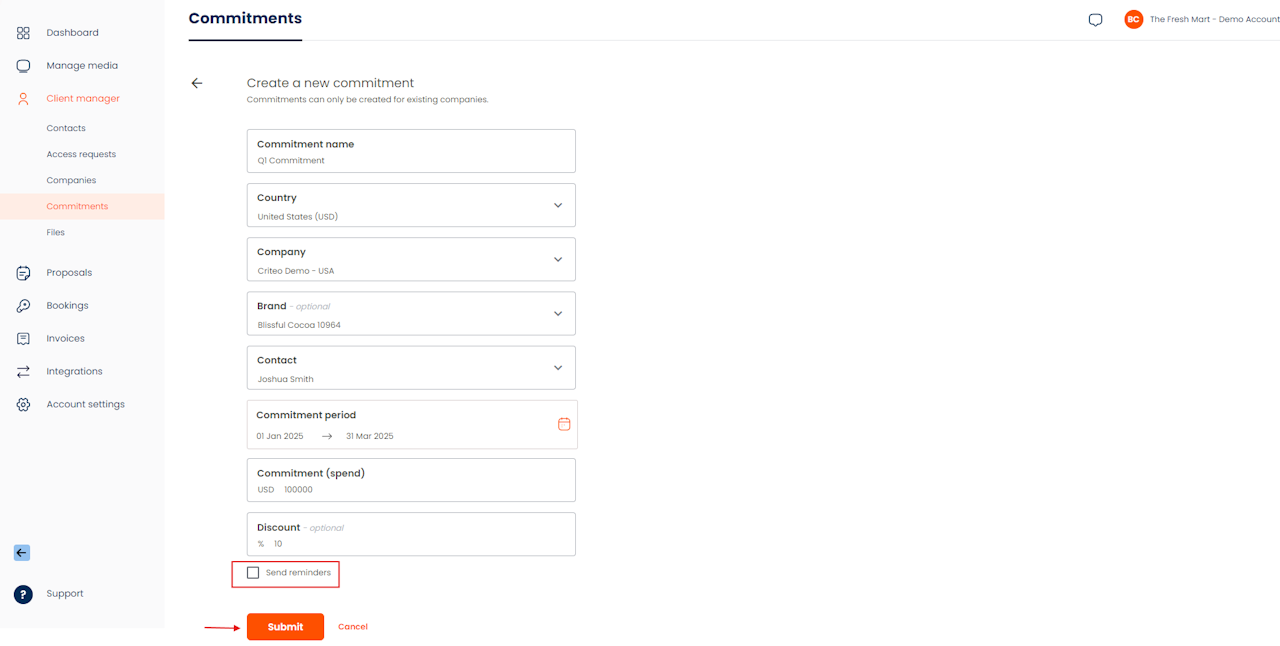Click the Cancel link
This screenshot has height=646, width=1280.
tap(353, 627)
